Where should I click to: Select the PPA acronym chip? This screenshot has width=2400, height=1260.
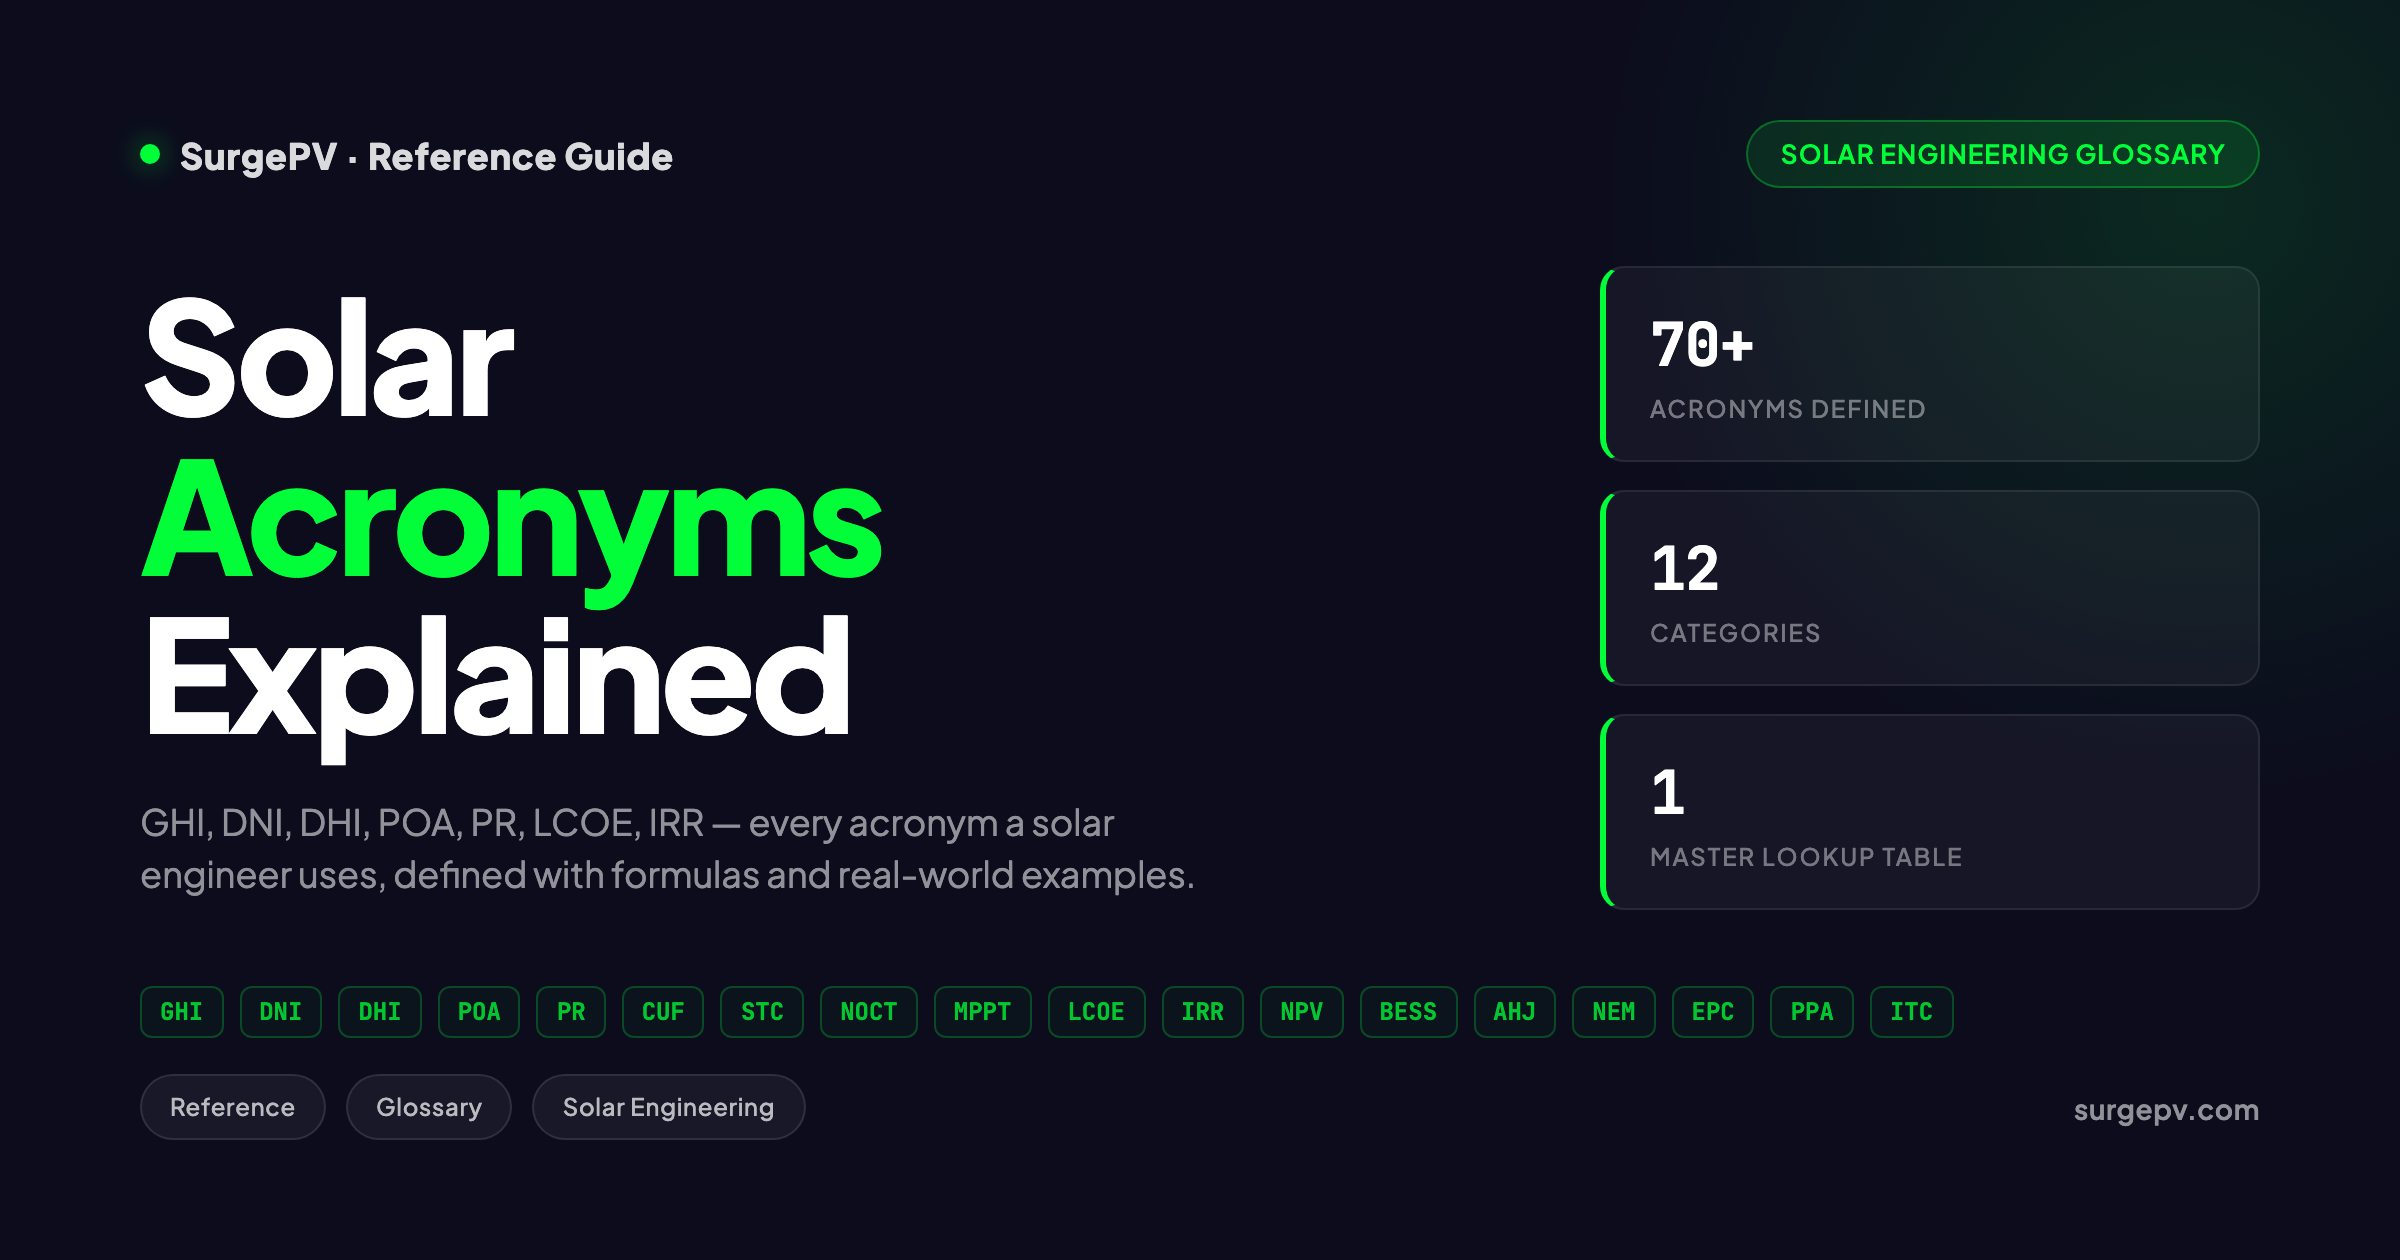tap(1812, 1012)
